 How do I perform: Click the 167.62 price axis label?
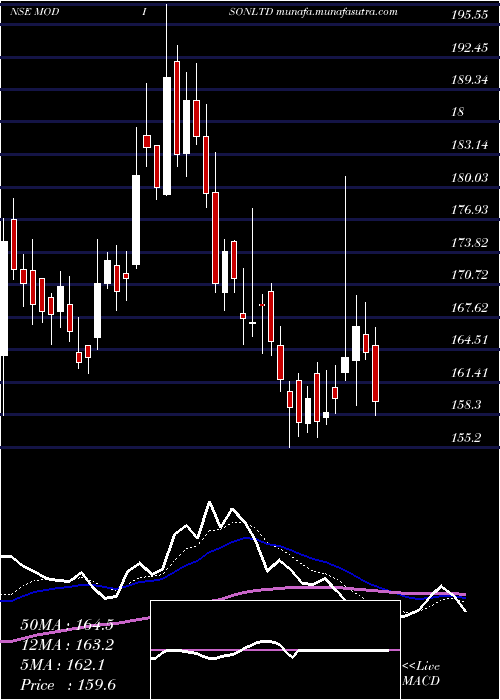point(469,308)
